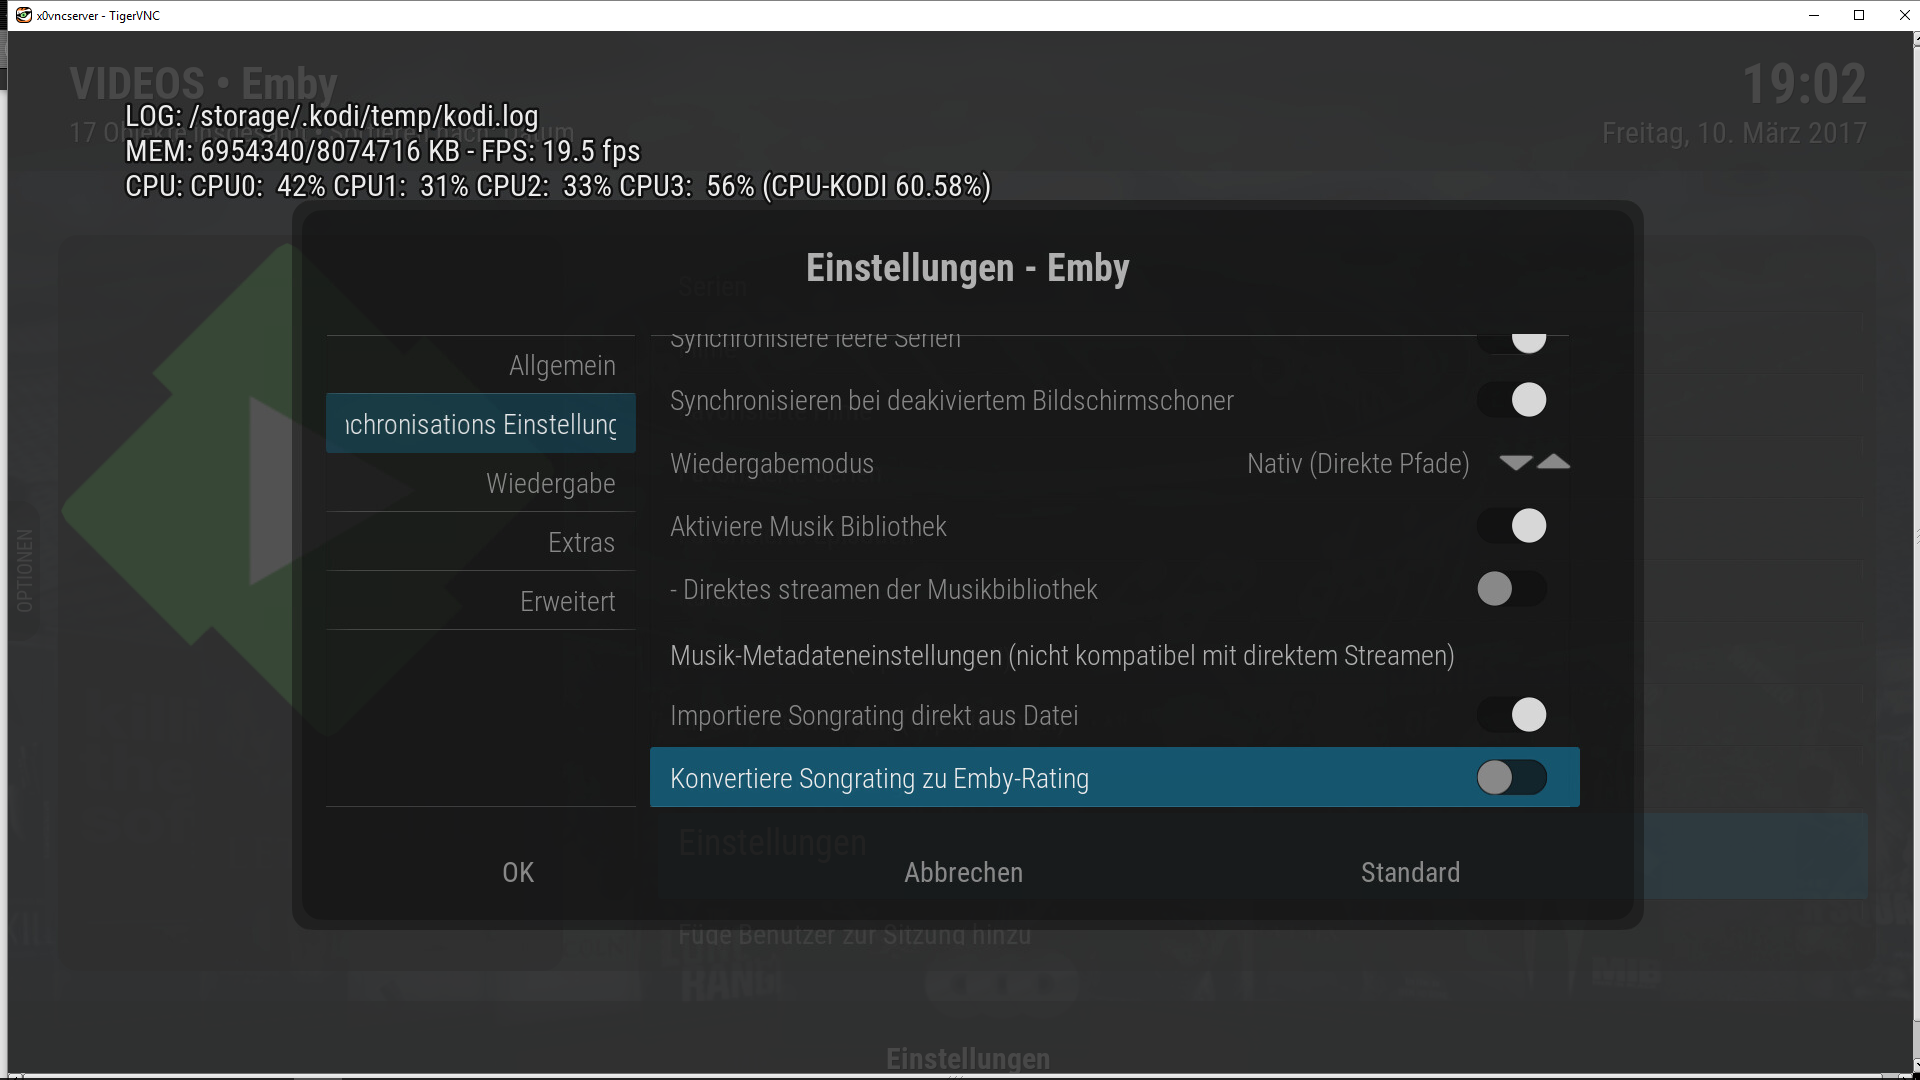Click Einstellungen - Emby dialog title
Viewport: 1920px width, 1080px height.
click(x=968, y=268)
